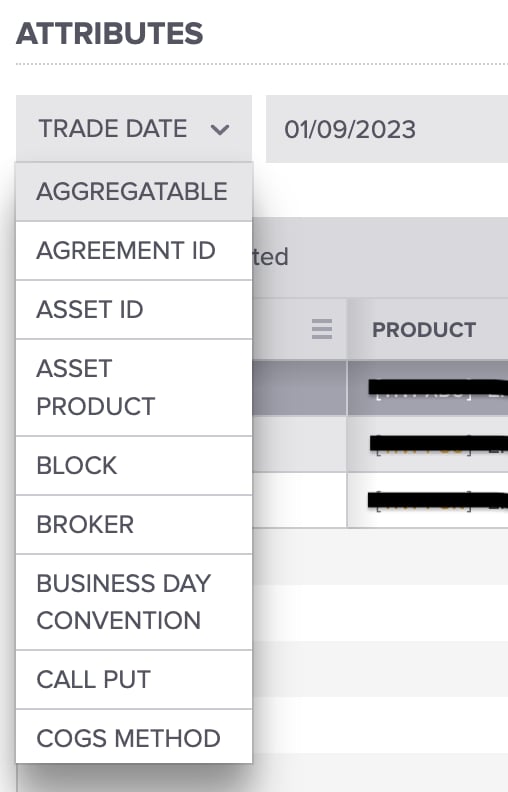Click the 01/09/2023 date field
Screen dimensions: 508x792
tap(387, 129)
